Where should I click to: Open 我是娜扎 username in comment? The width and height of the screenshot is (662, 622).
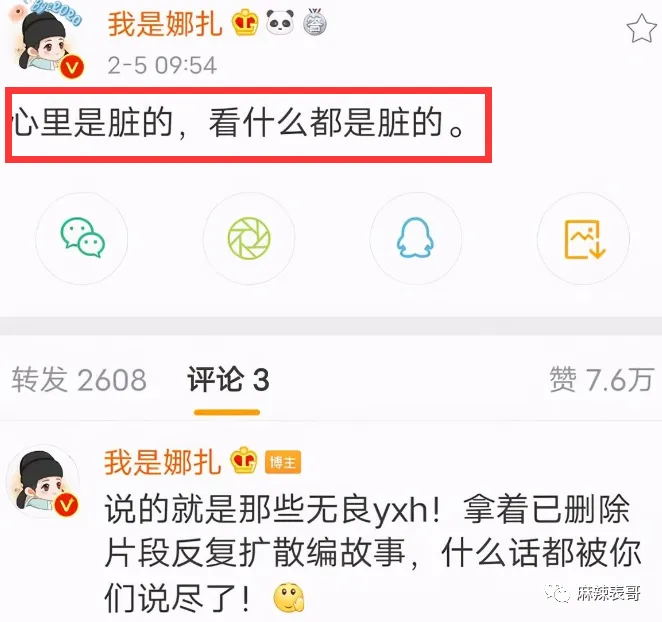[163, 462]
